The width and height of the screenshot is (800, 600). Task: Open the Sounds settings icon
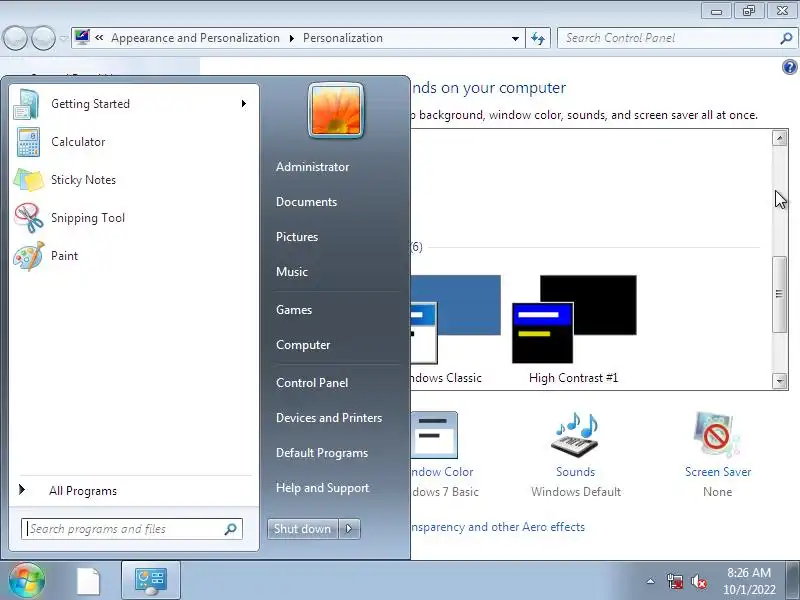point(576,434)
